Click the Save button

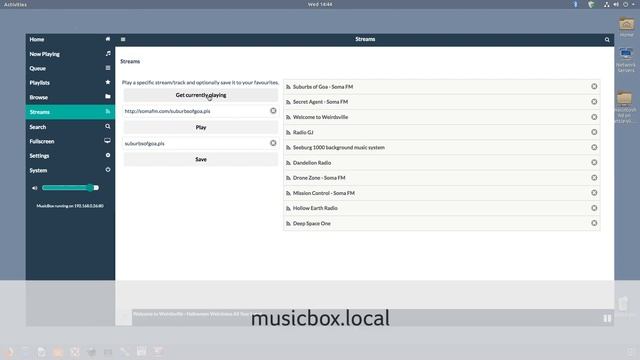click(x=201, y=159)
